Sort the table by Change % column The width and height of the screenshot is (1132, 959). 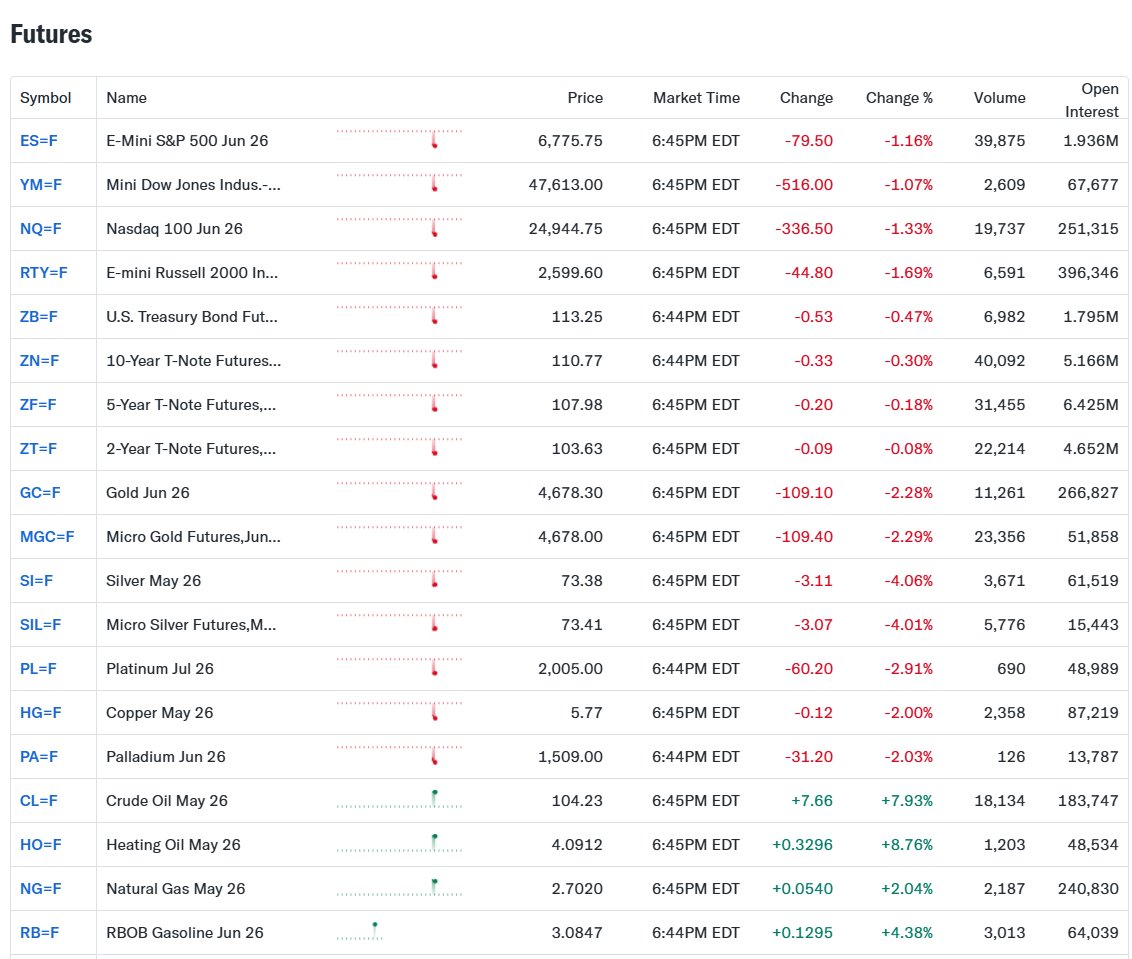(x=899, y=98)
